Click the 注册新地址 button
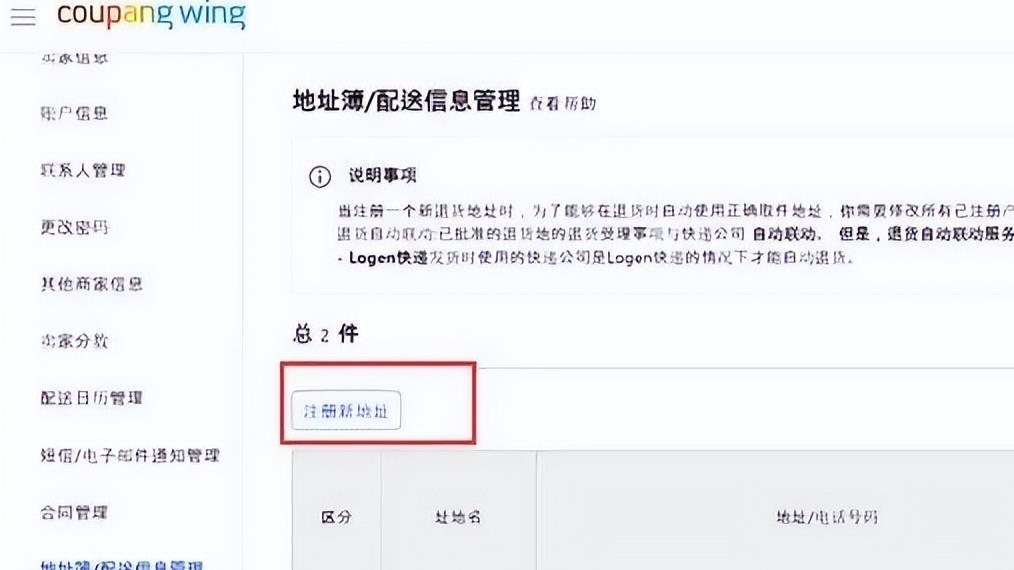This screenshot has height=570, width=1014. (x=346, y=411)
